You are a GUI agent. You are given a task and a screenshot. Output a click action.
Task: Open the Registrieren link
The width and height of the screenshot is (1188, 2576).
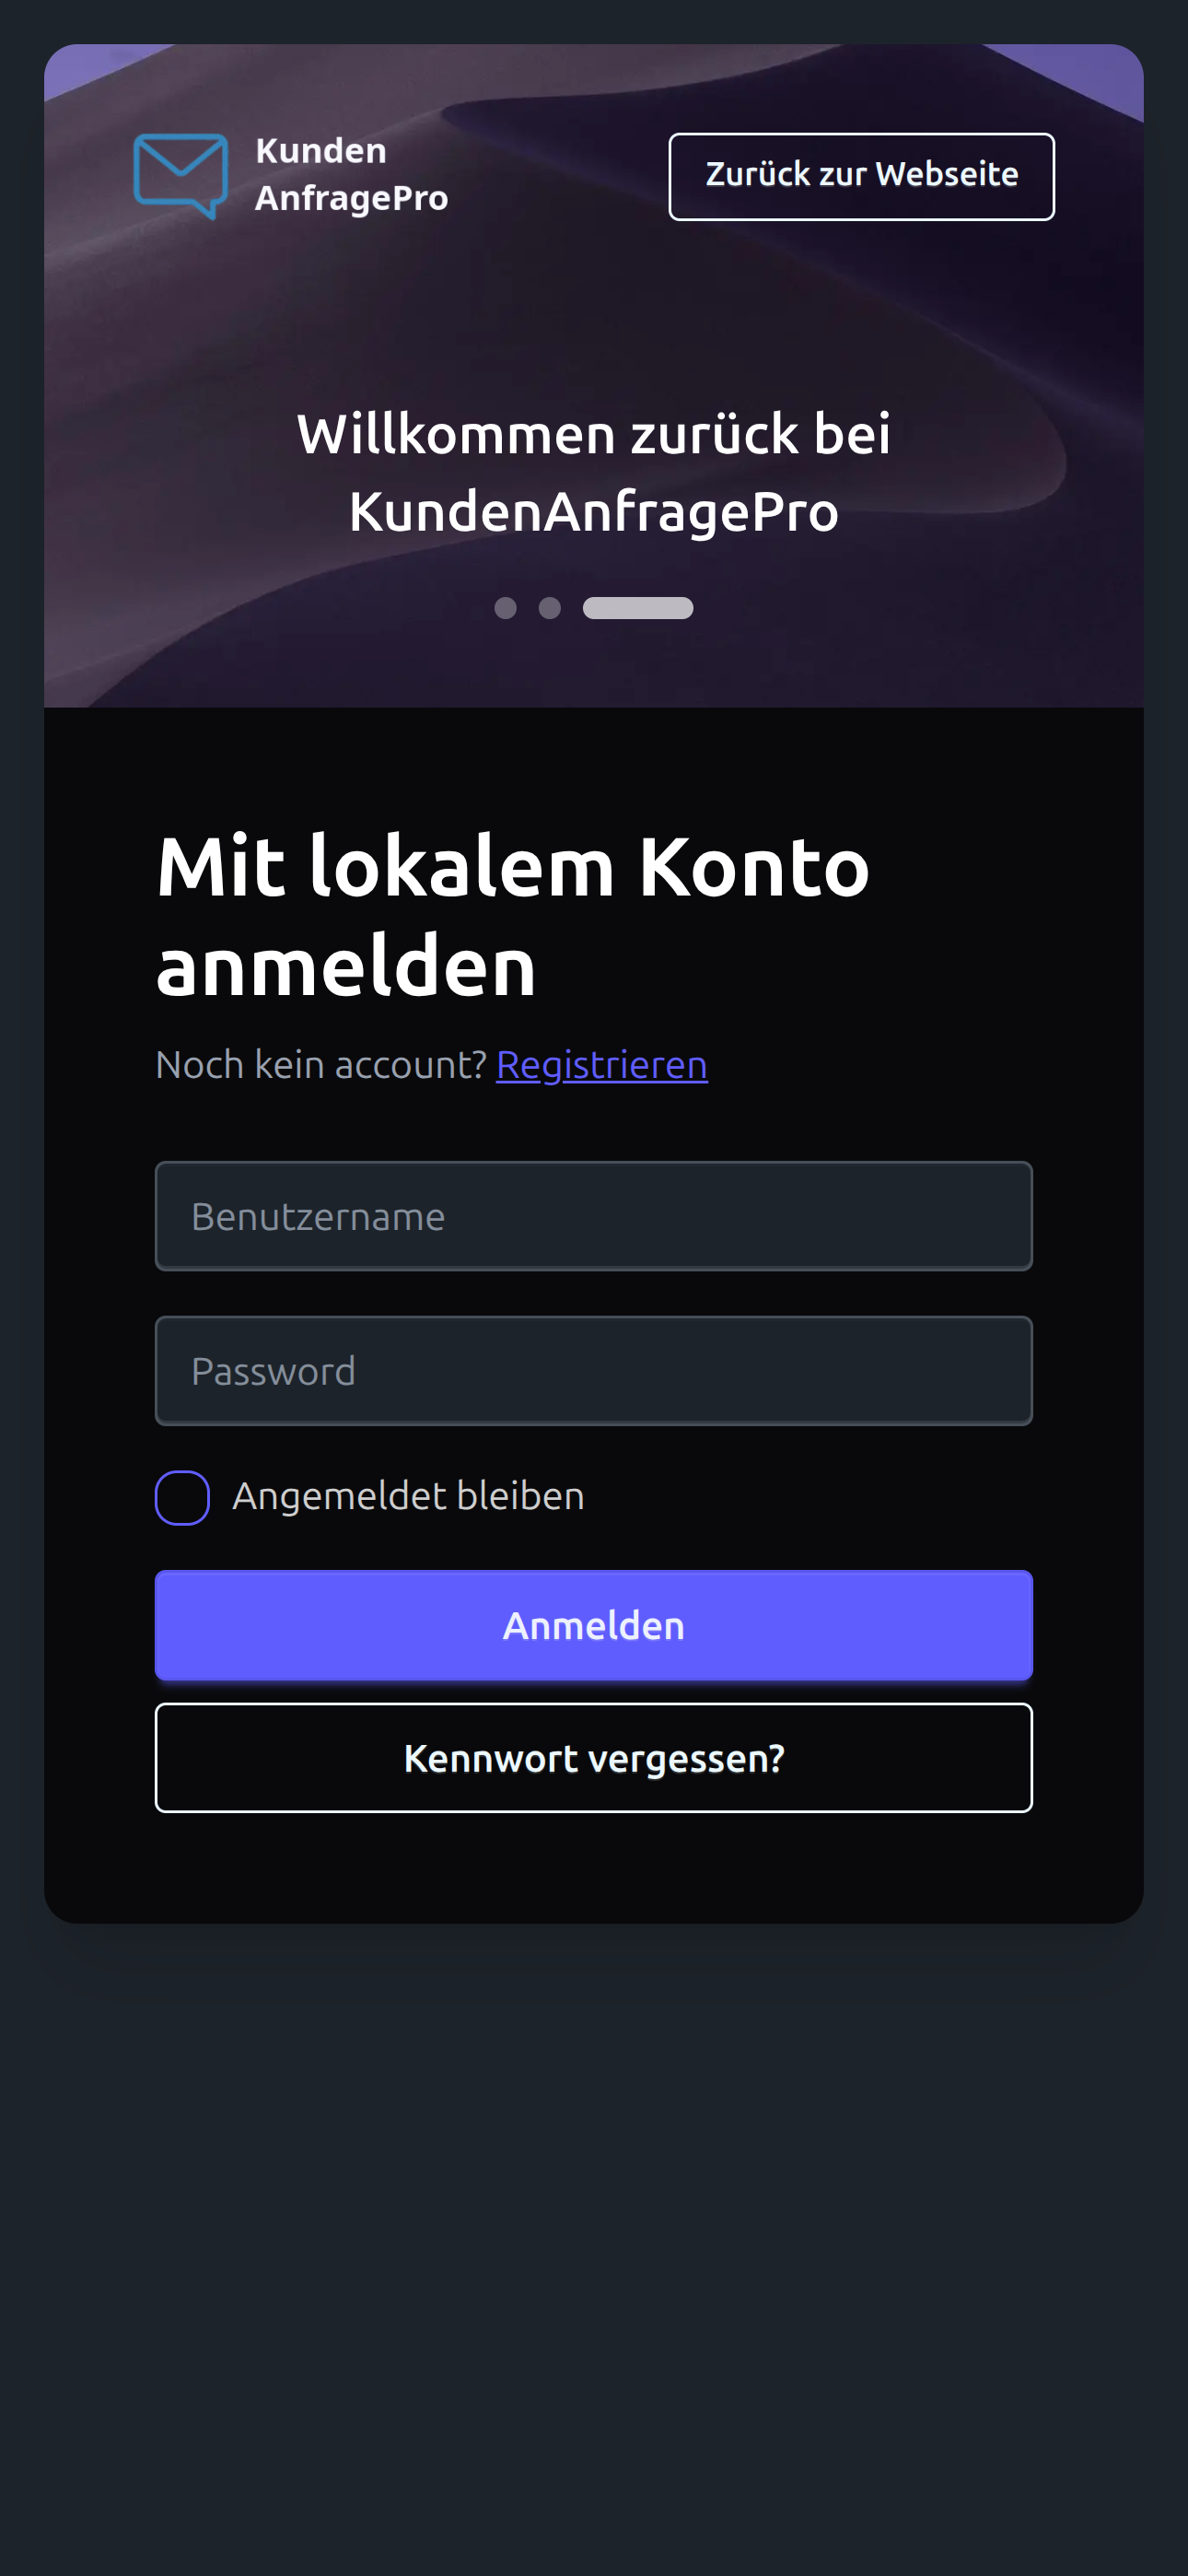pyautogui.click(x=601, y=1064)
